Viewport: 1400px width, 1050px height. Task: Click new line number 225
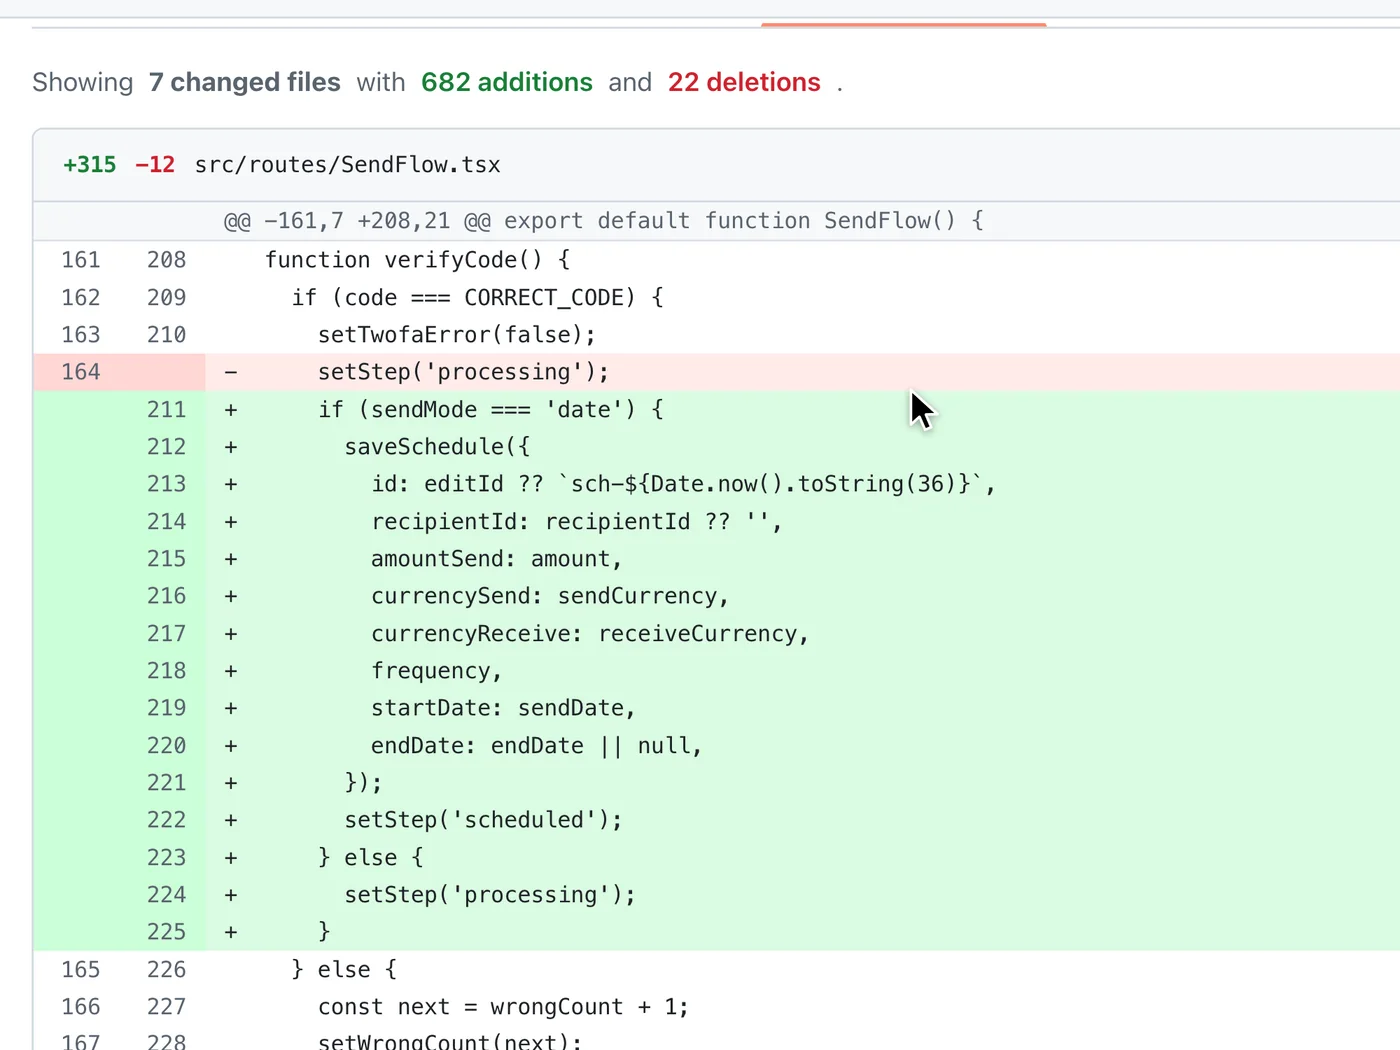[166, 932]
